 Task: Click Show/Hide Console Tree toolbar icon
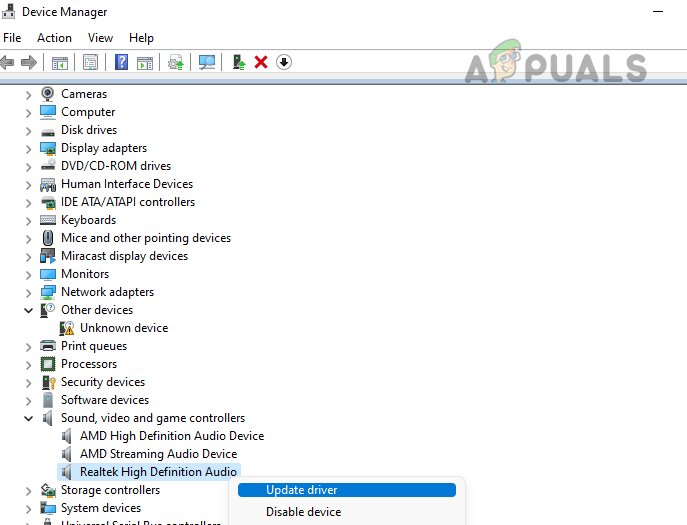60,63
